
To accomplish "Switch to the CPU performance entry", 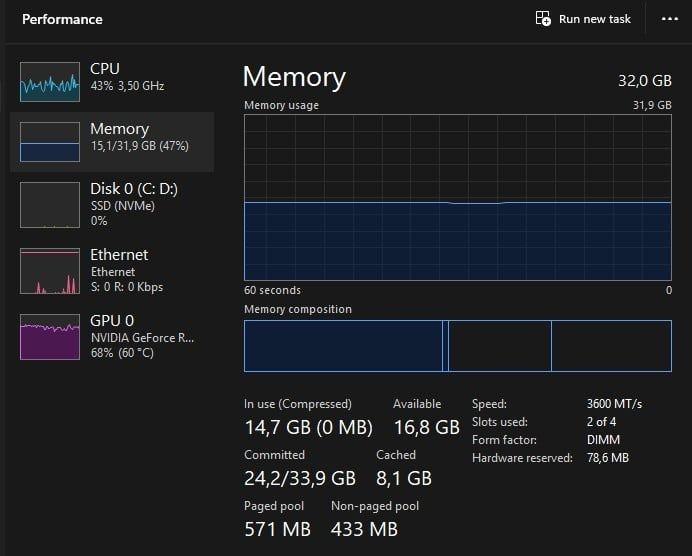I will (x=113, y=82).
